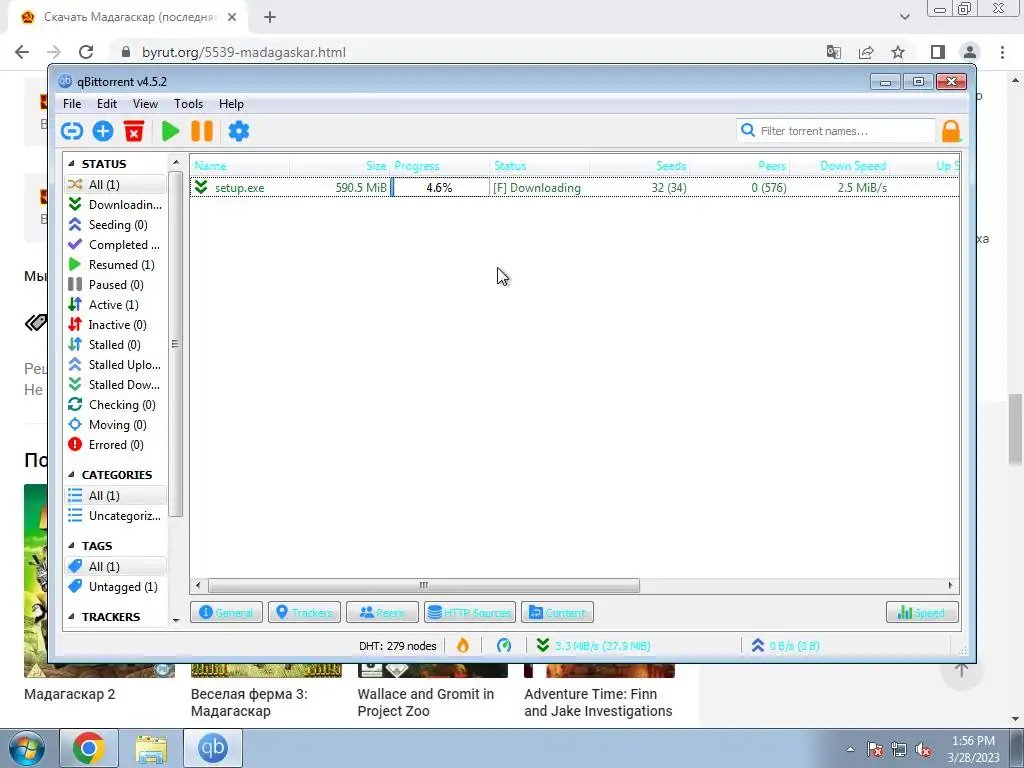Open the View menu

145,104
